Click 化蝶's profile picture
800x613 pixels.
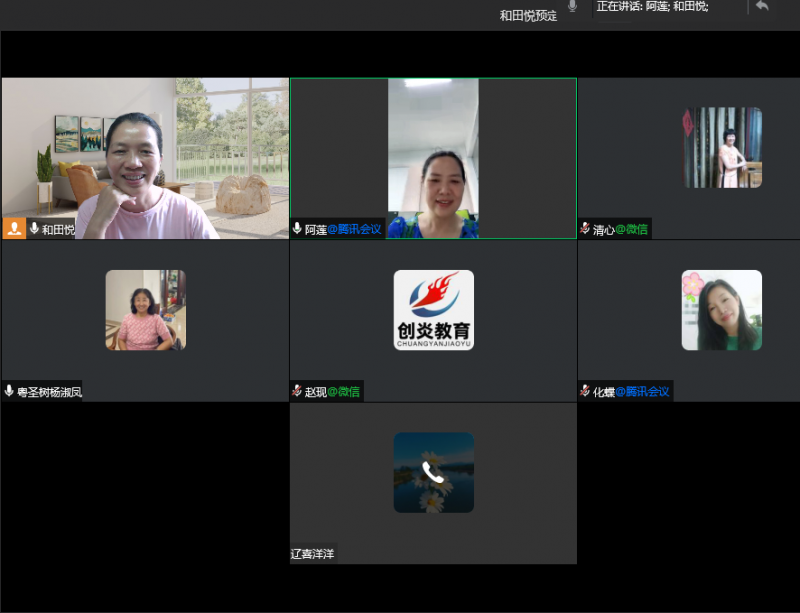(722, 310)
